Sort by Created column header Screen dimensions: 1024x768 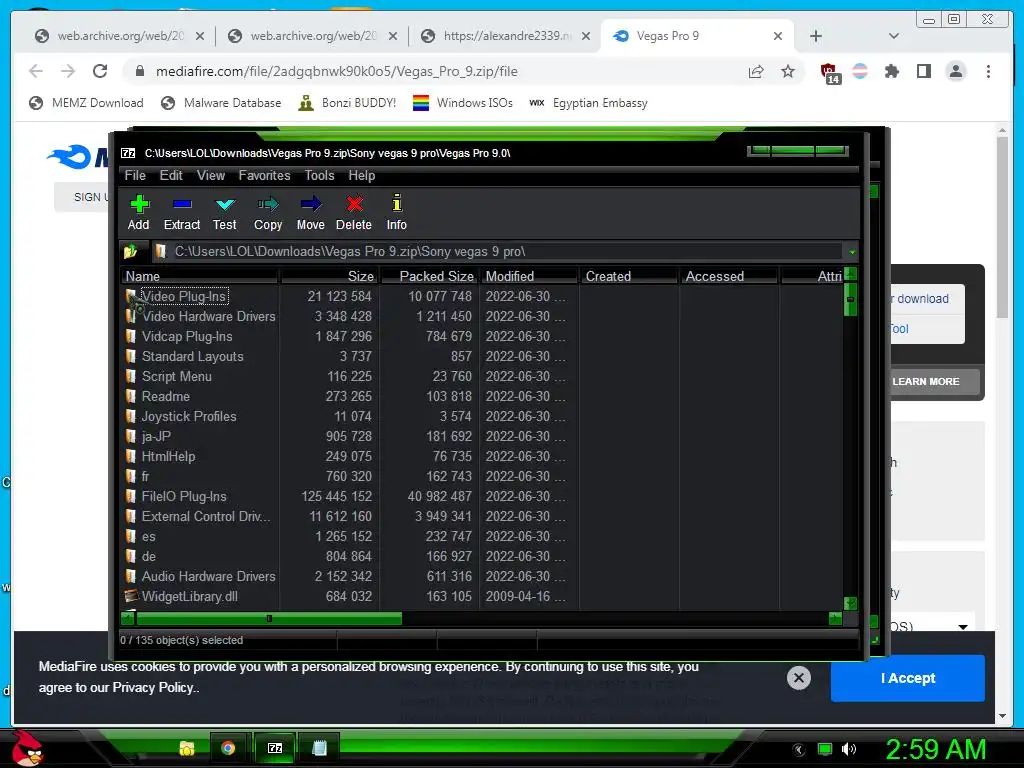coord(630,276)
